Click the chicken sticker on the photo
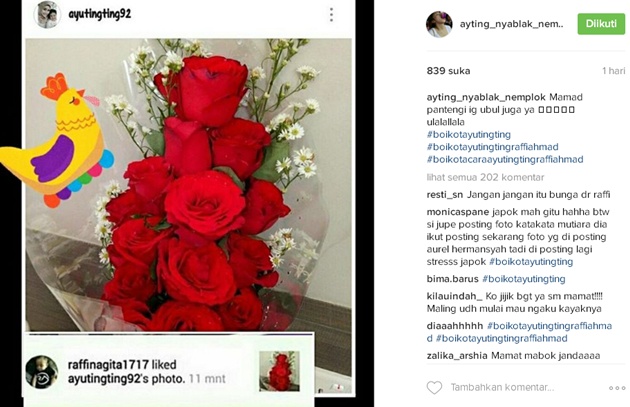630x407 pixels. [x=56, y=139]
